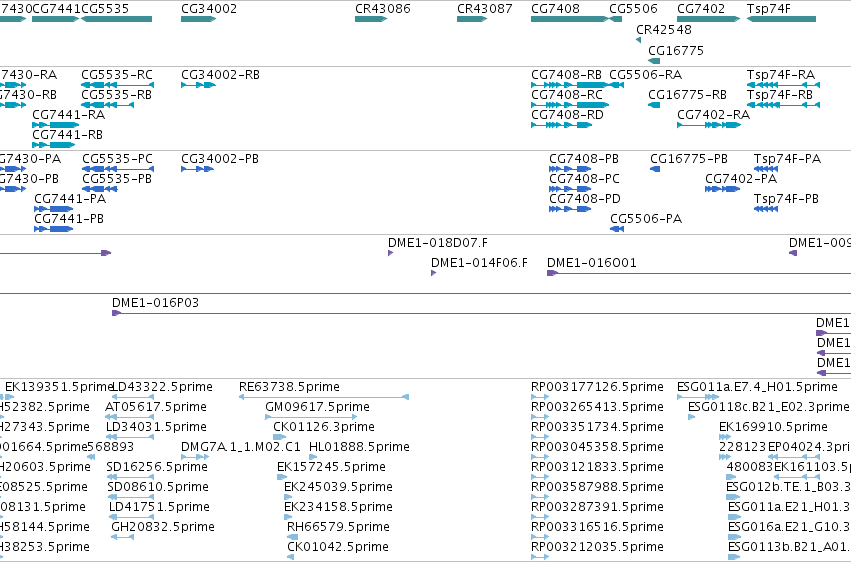
Task: Select the LD34031.5prime EST
Action: click(x=130, y=437)
